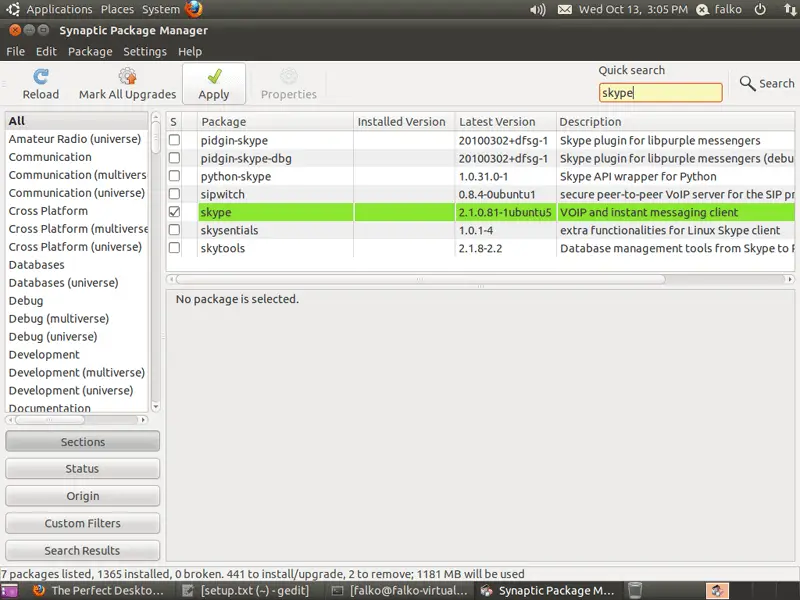Open the mail envelope indicator
Screen dimensions: 800x600
[565, 9]
